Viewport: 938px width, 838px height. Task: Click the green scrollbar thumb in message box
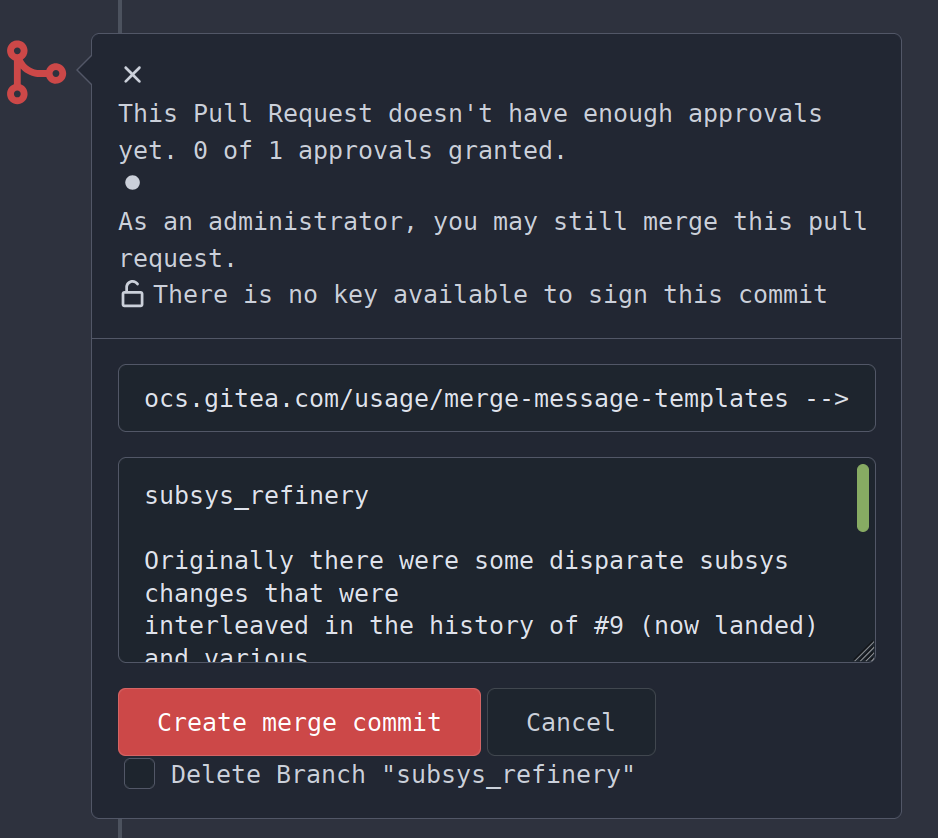pos(863,498)
